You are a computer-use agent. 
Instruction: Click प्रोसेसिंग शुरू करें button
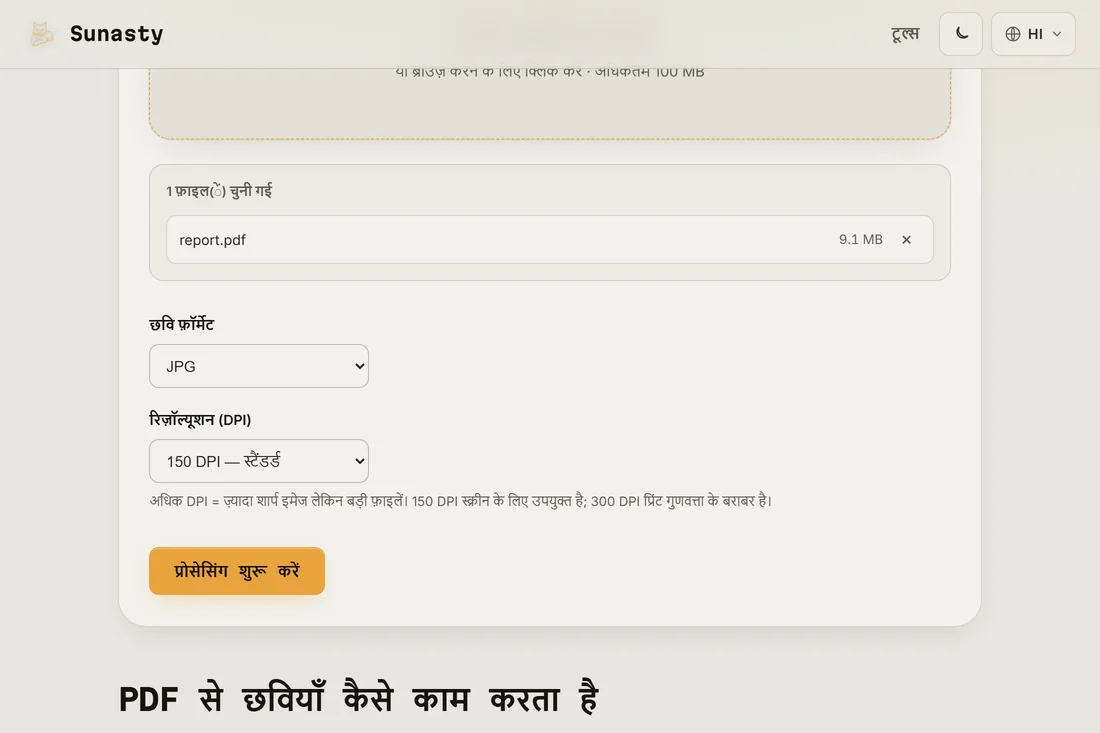(236, 571)
